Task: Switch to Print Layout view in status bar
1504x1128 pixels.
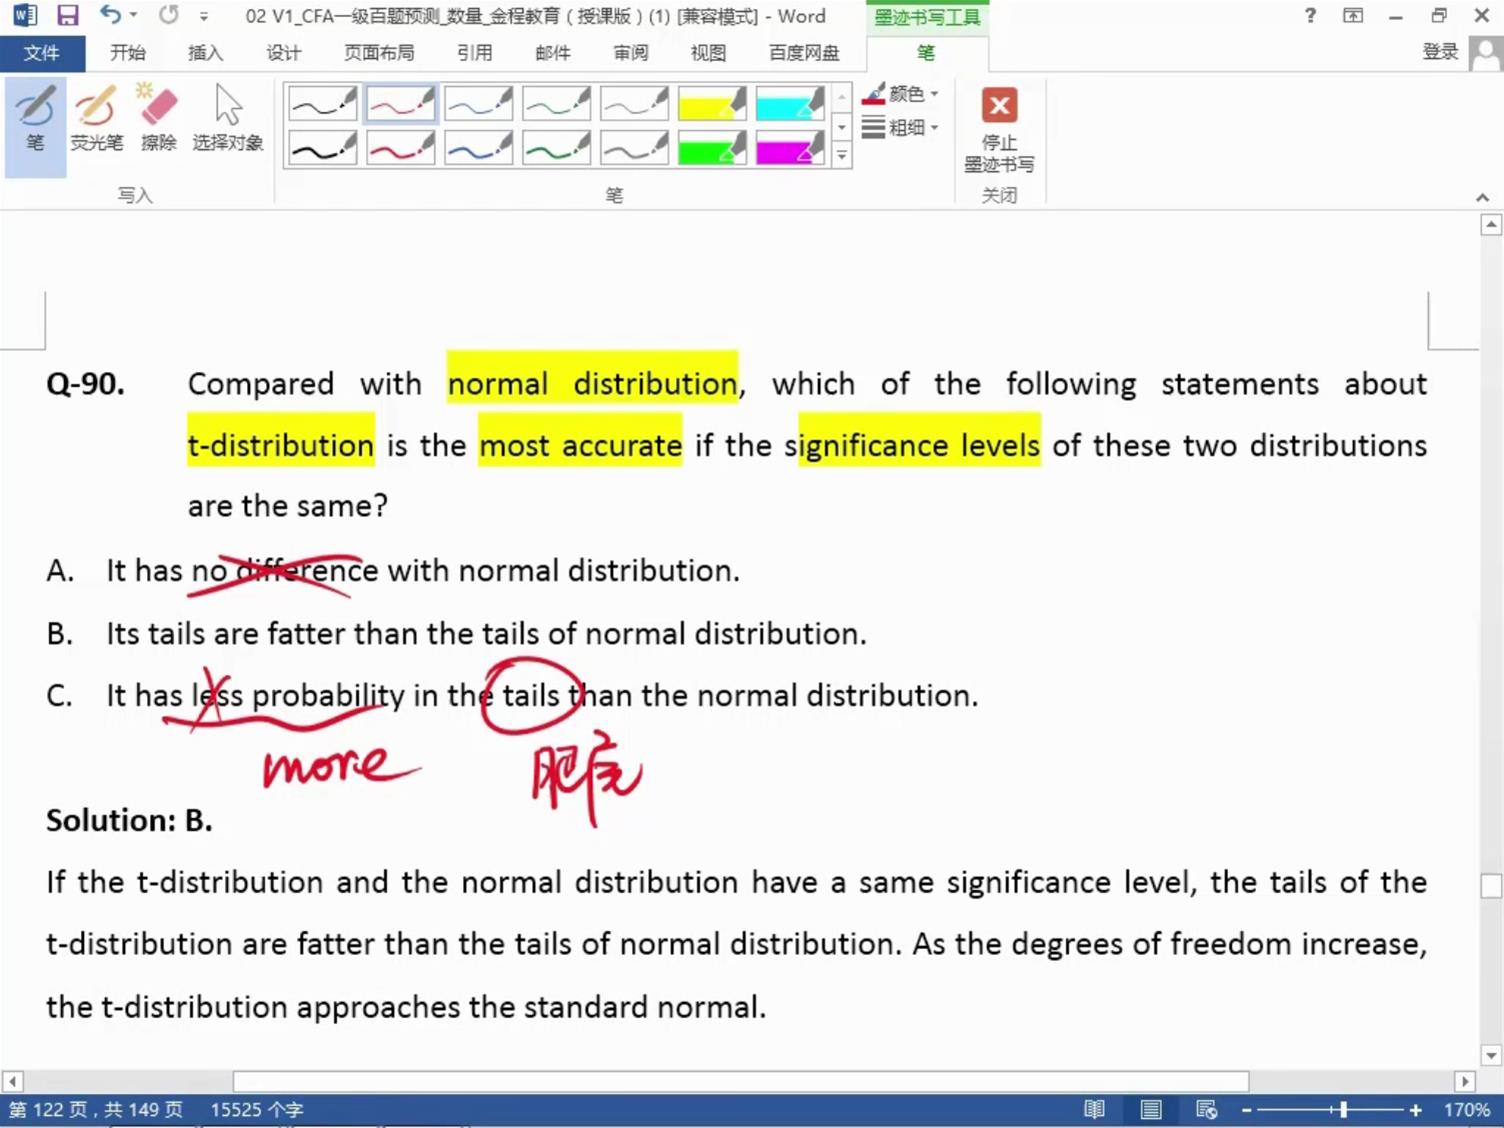Action: 1151,1110
